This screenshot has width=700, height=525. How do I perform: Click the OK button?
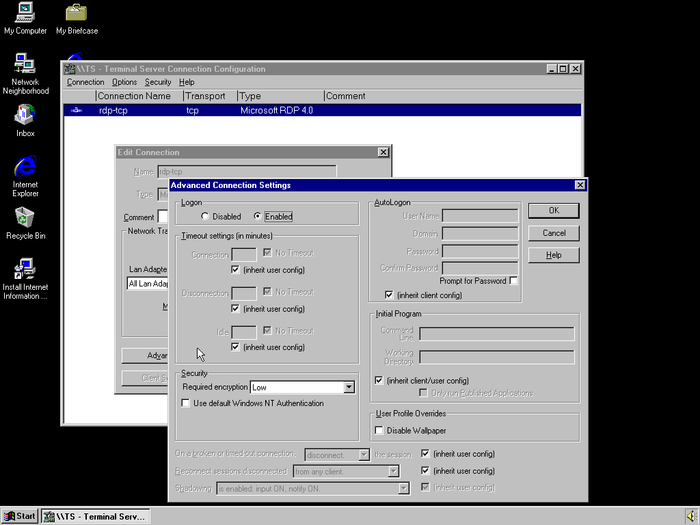[x=553, y=210]
